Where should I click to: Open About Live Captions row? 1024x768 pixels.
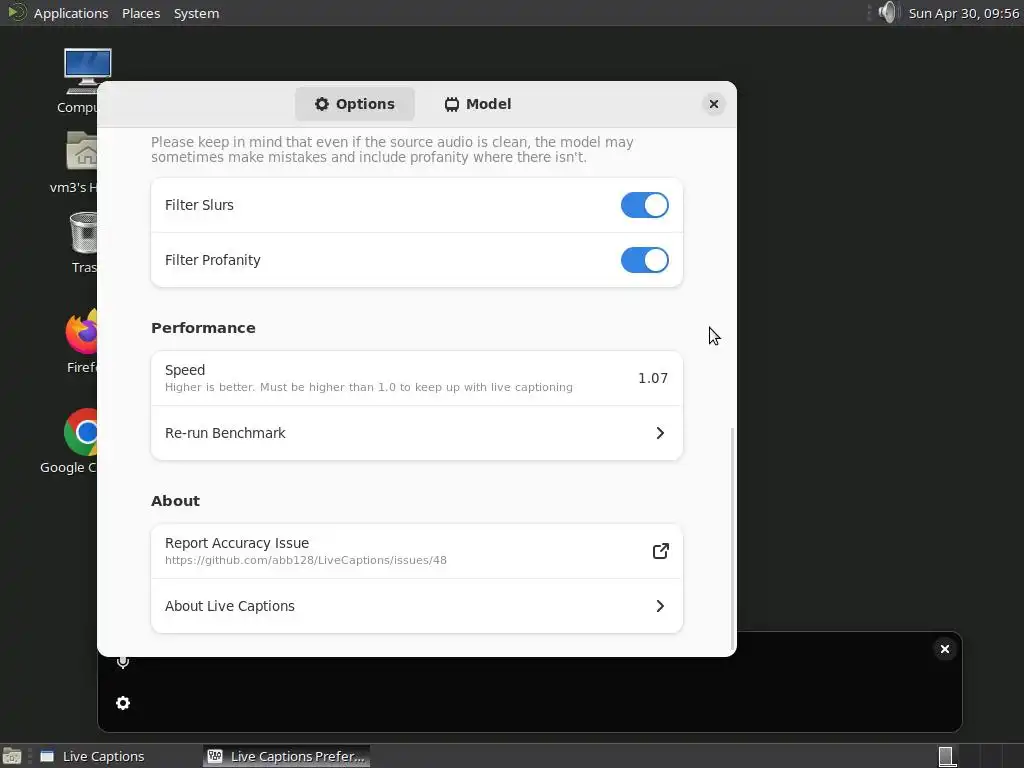(417, 606)
